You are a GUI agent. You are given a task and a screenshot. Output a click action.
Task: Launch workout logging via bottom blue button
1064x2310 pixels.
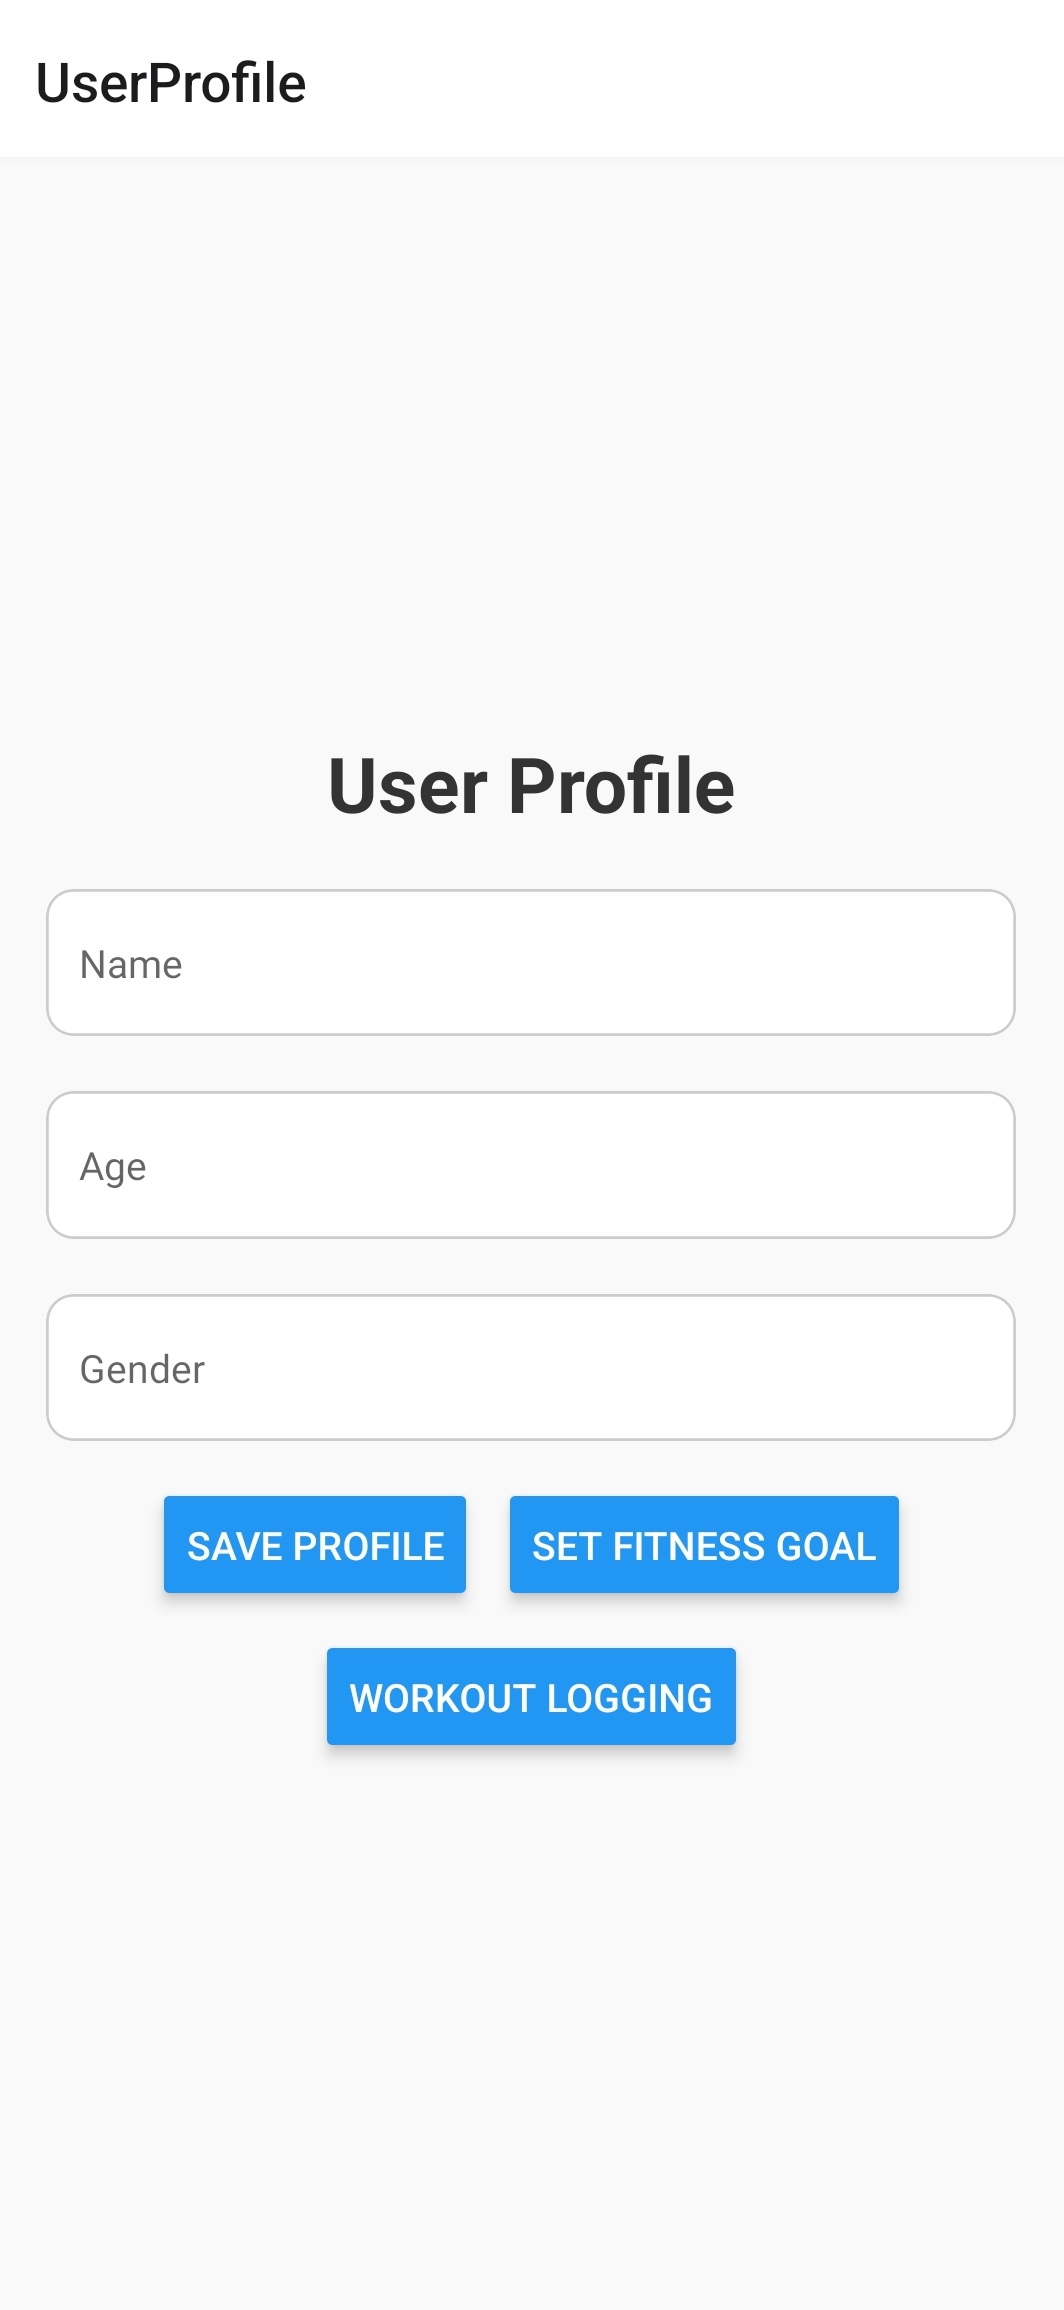point(531,1697)
